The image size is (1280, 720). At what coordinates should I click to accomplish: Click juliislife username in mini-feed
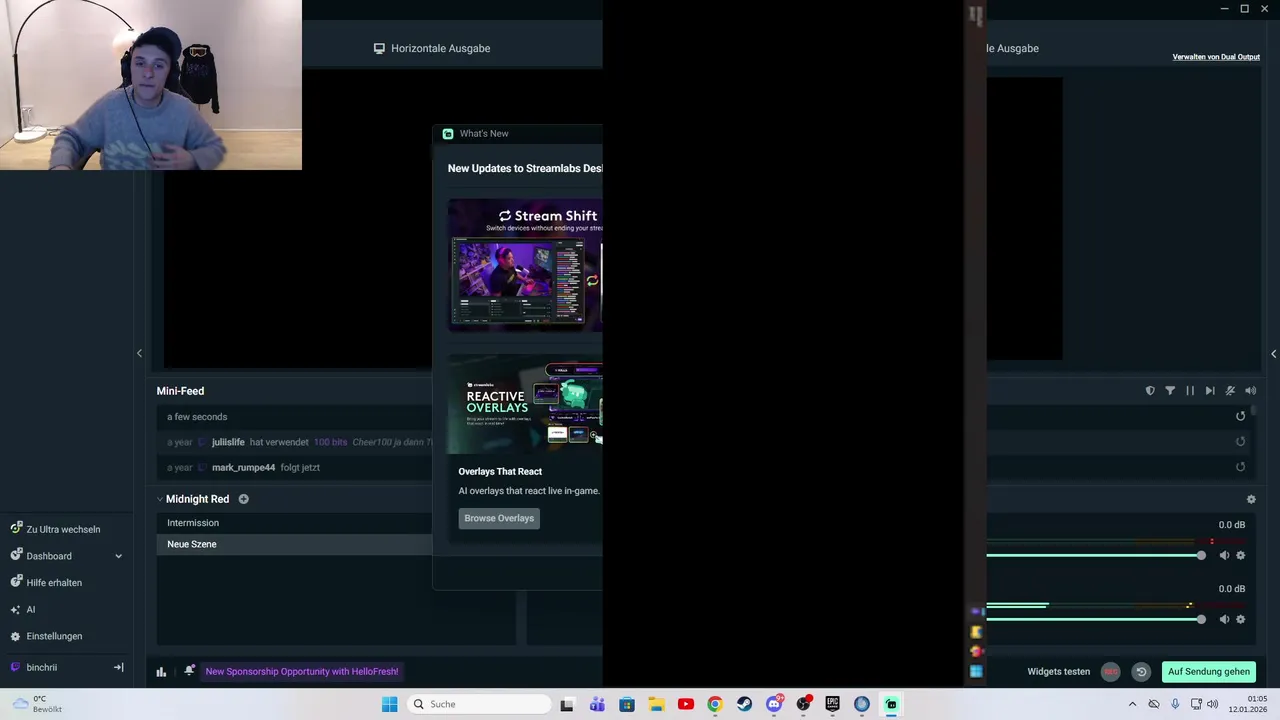click(x=228, y=442)
